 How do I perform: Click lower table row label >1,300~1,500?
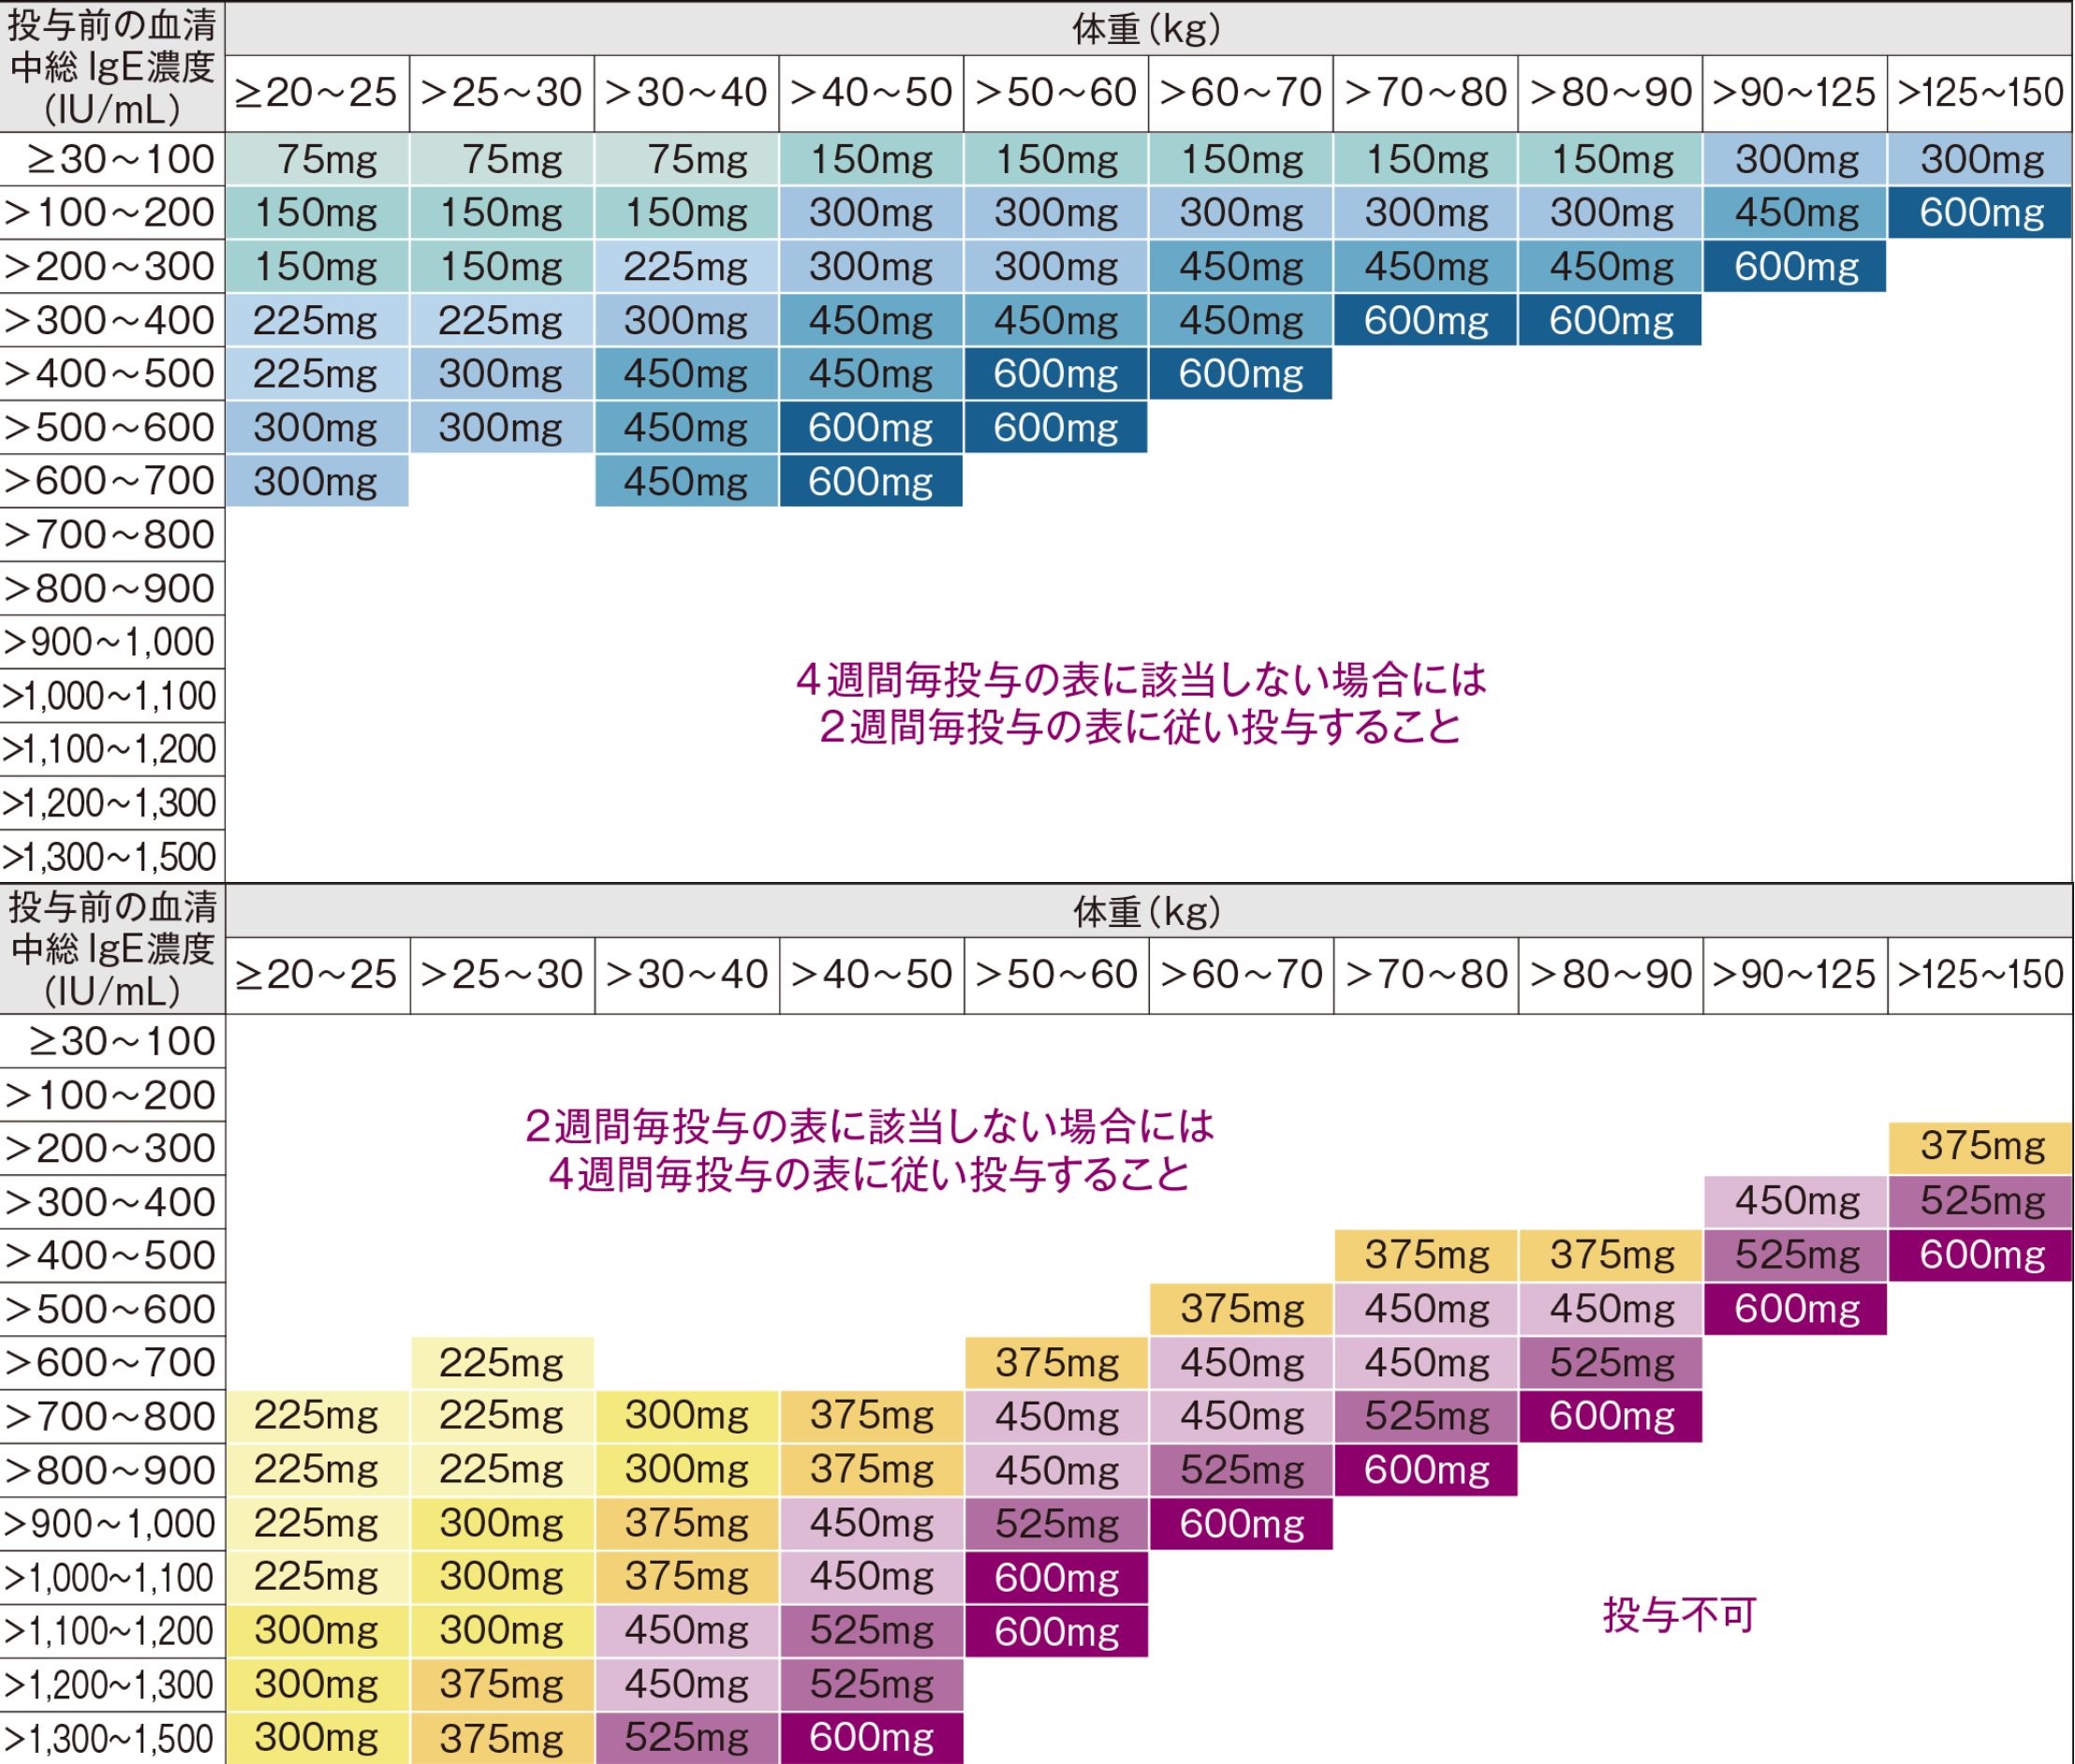(112, 1739)
